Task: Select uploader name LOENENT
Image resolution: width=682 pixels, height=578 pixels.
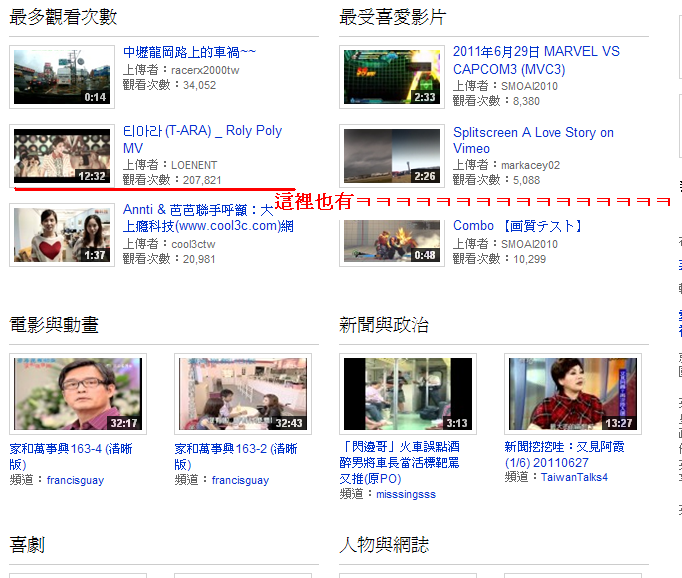Action: tap(194, 165)
